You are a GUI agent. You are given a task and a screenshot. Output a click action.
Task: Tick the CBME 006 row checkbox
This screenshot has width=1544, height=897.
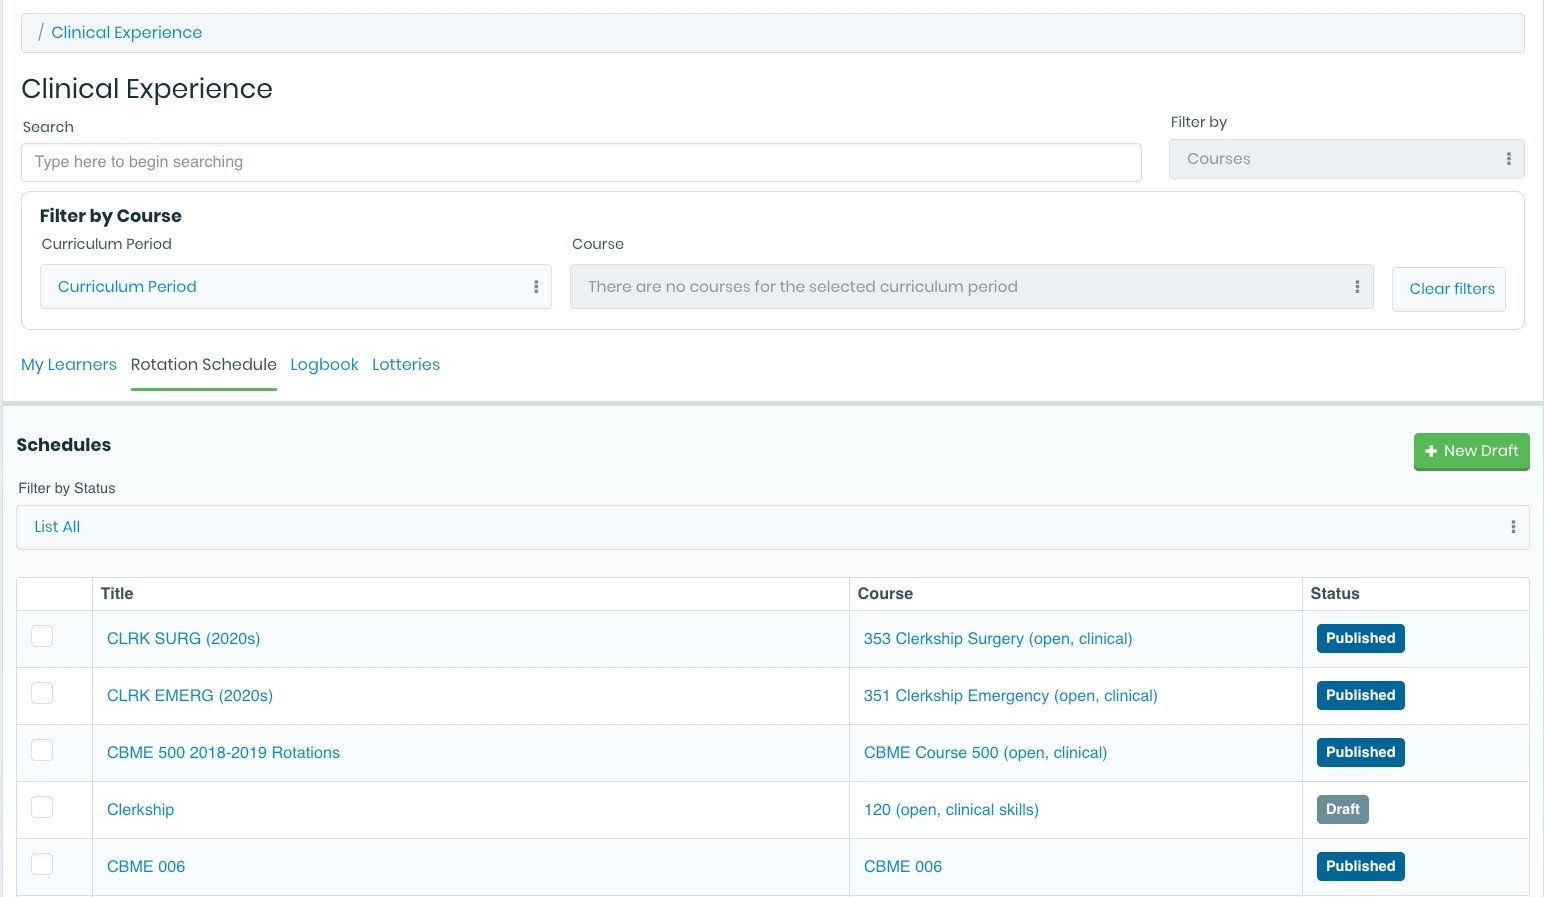[42, 865]
